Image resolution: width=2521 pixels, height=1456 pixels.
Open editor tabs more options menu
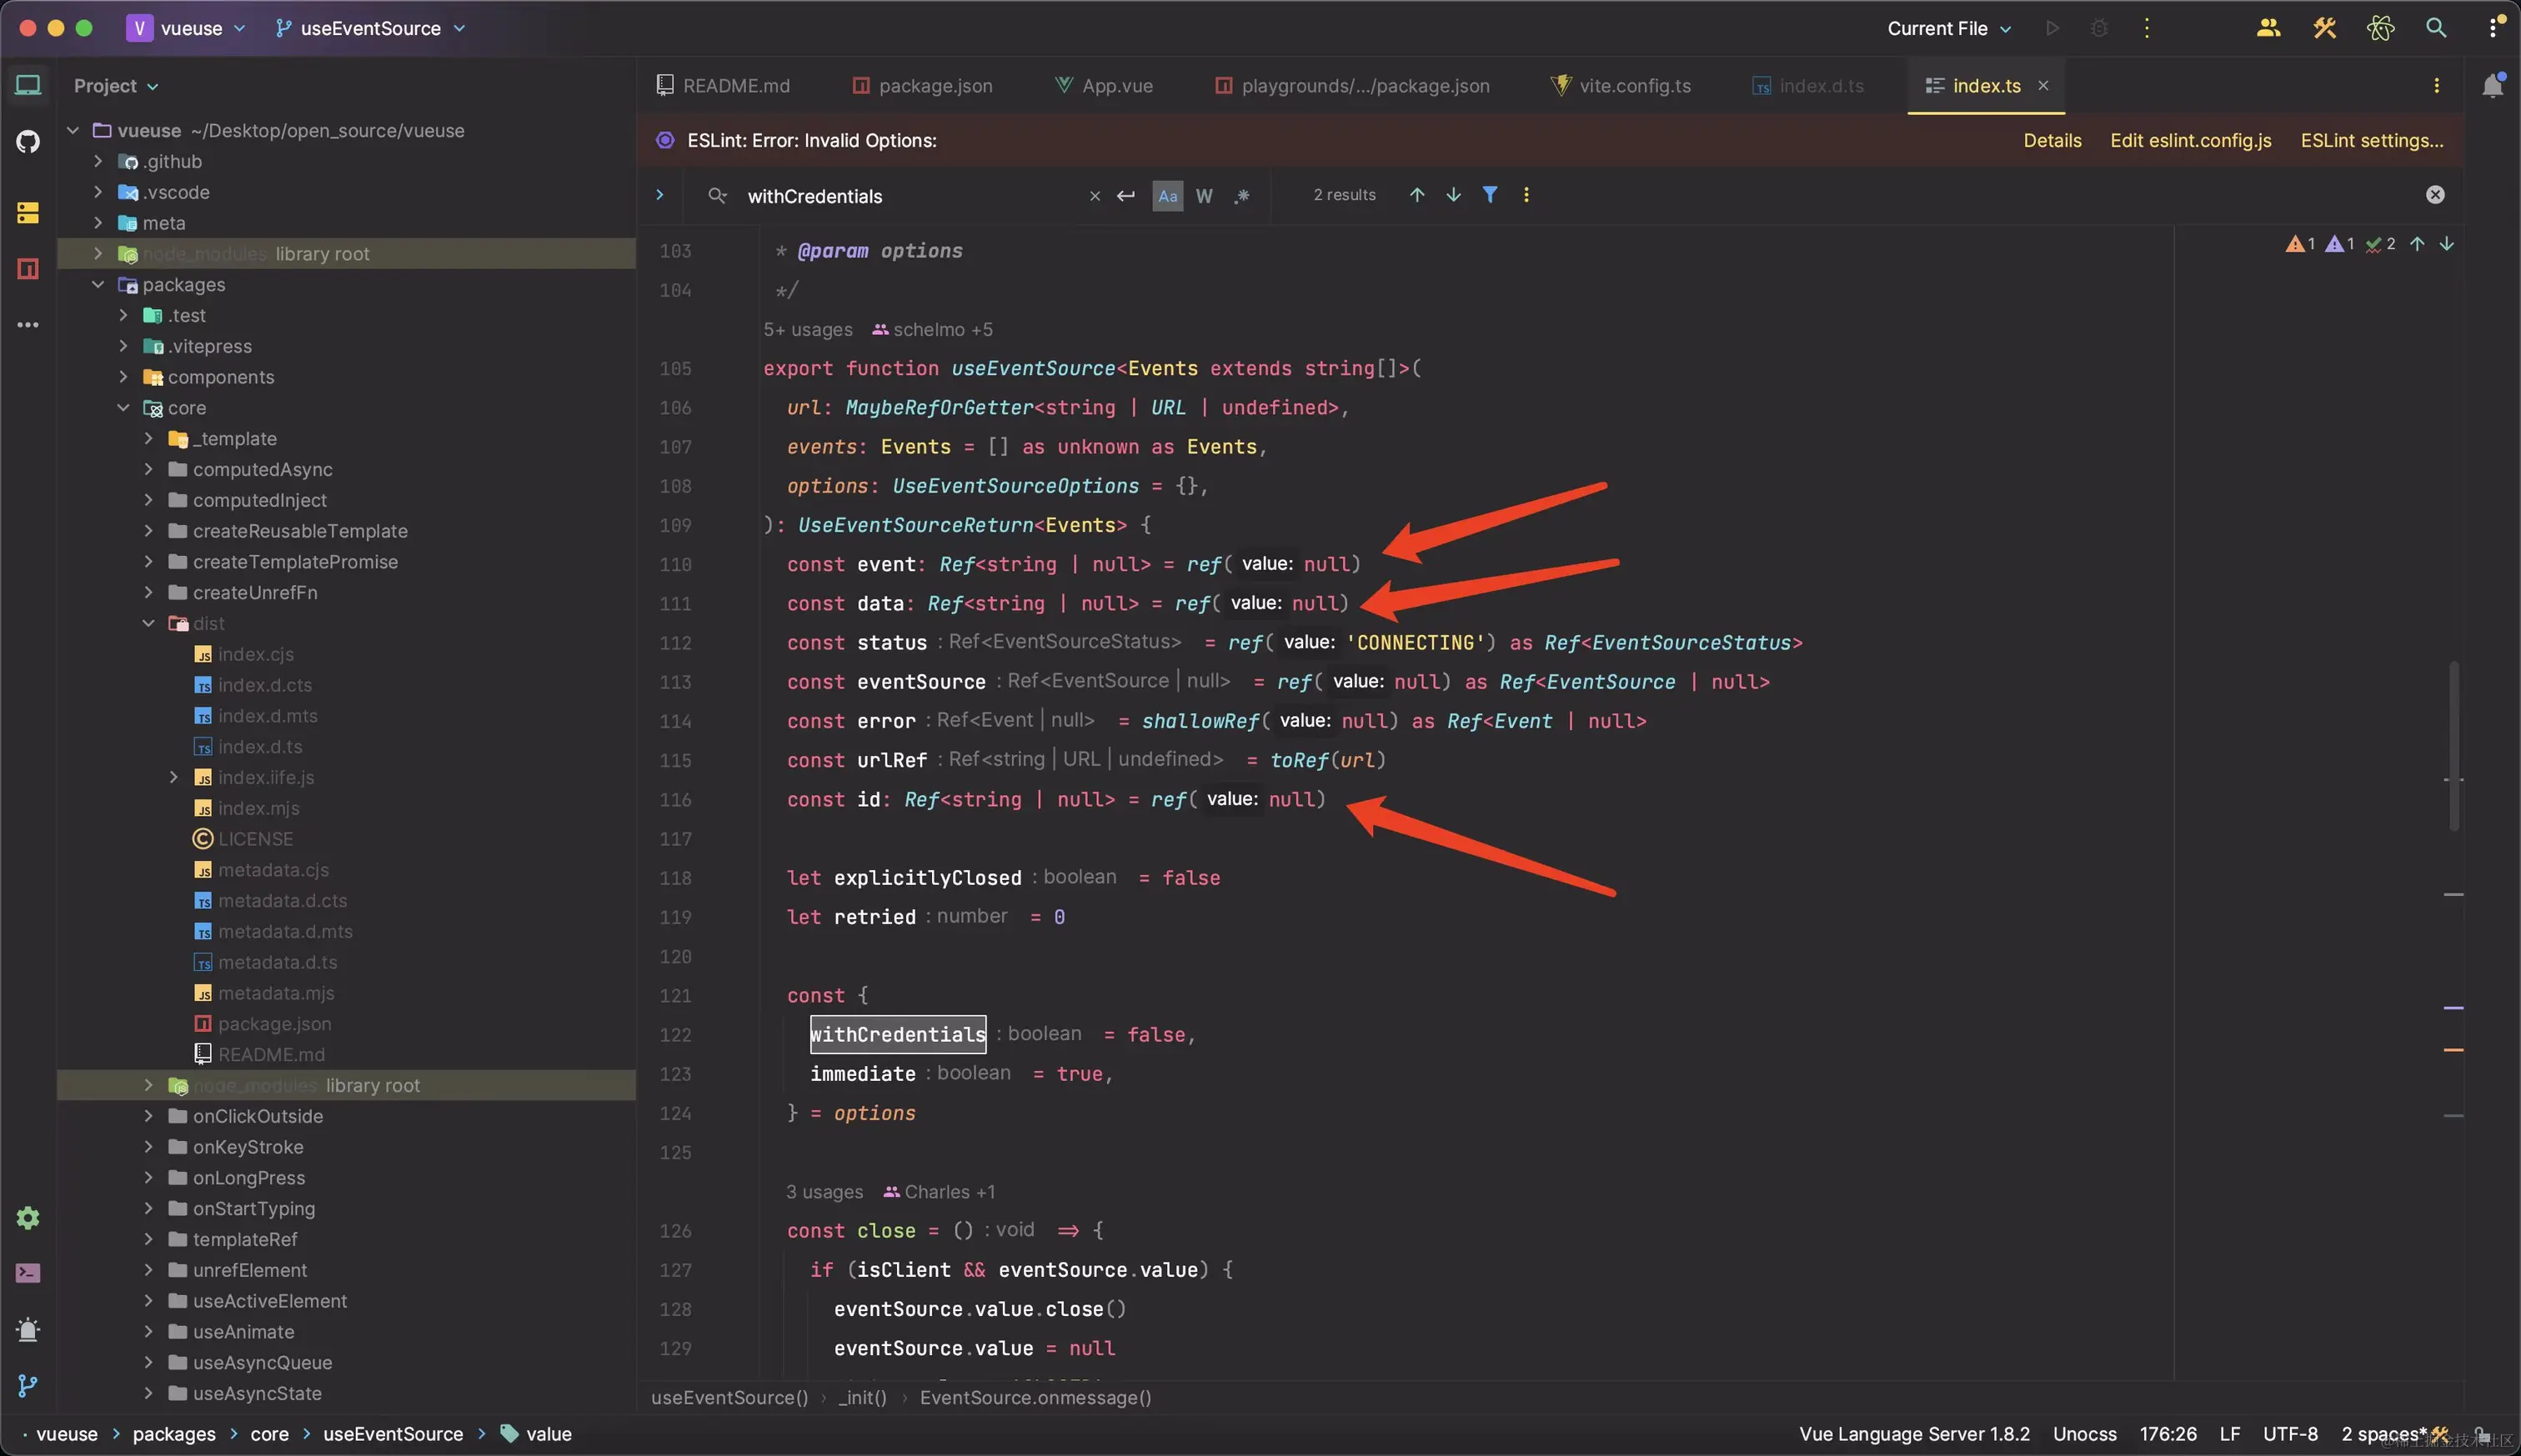click(x=2436, y=86)
